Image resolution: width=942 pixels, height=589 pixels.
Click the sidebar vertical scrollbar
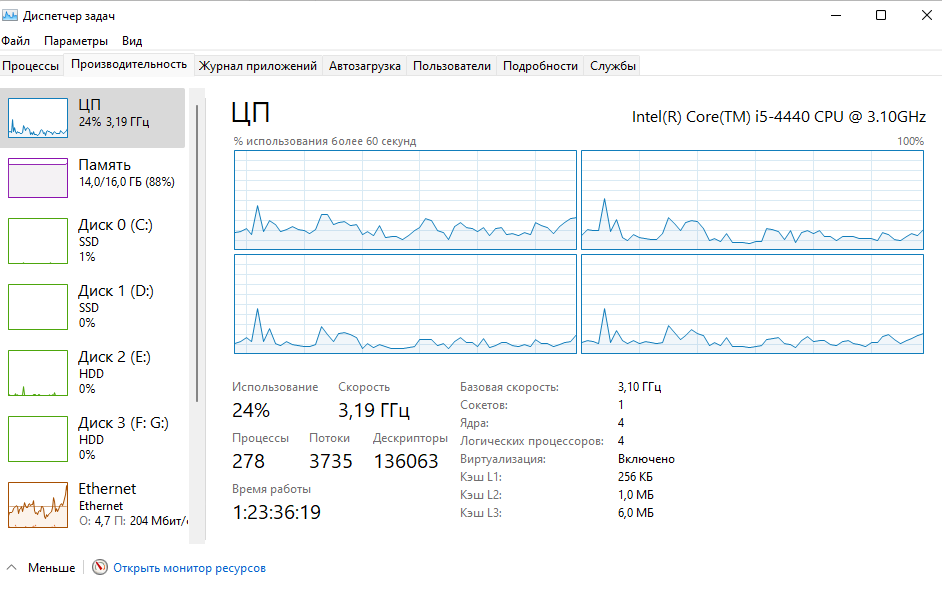196,254
